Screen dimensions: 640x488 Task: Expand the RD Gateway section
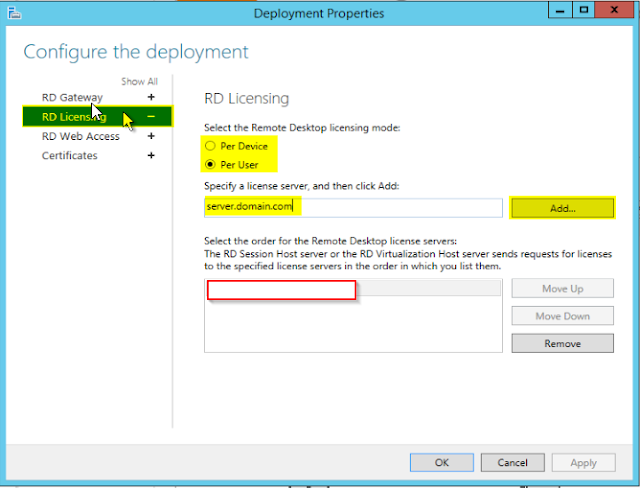click(151, 97)
